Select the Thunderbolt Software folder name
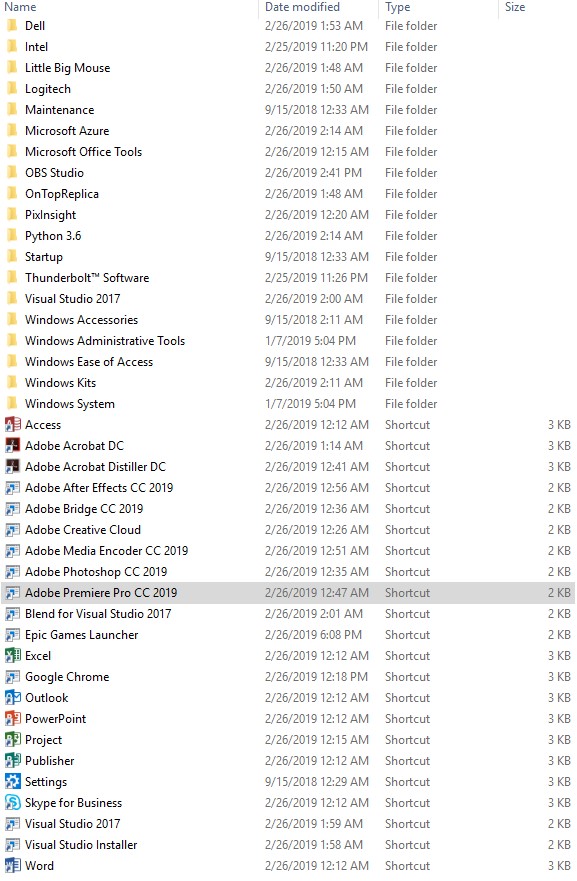The height and width of the screenshot is (881, 577). pos(87,278)
